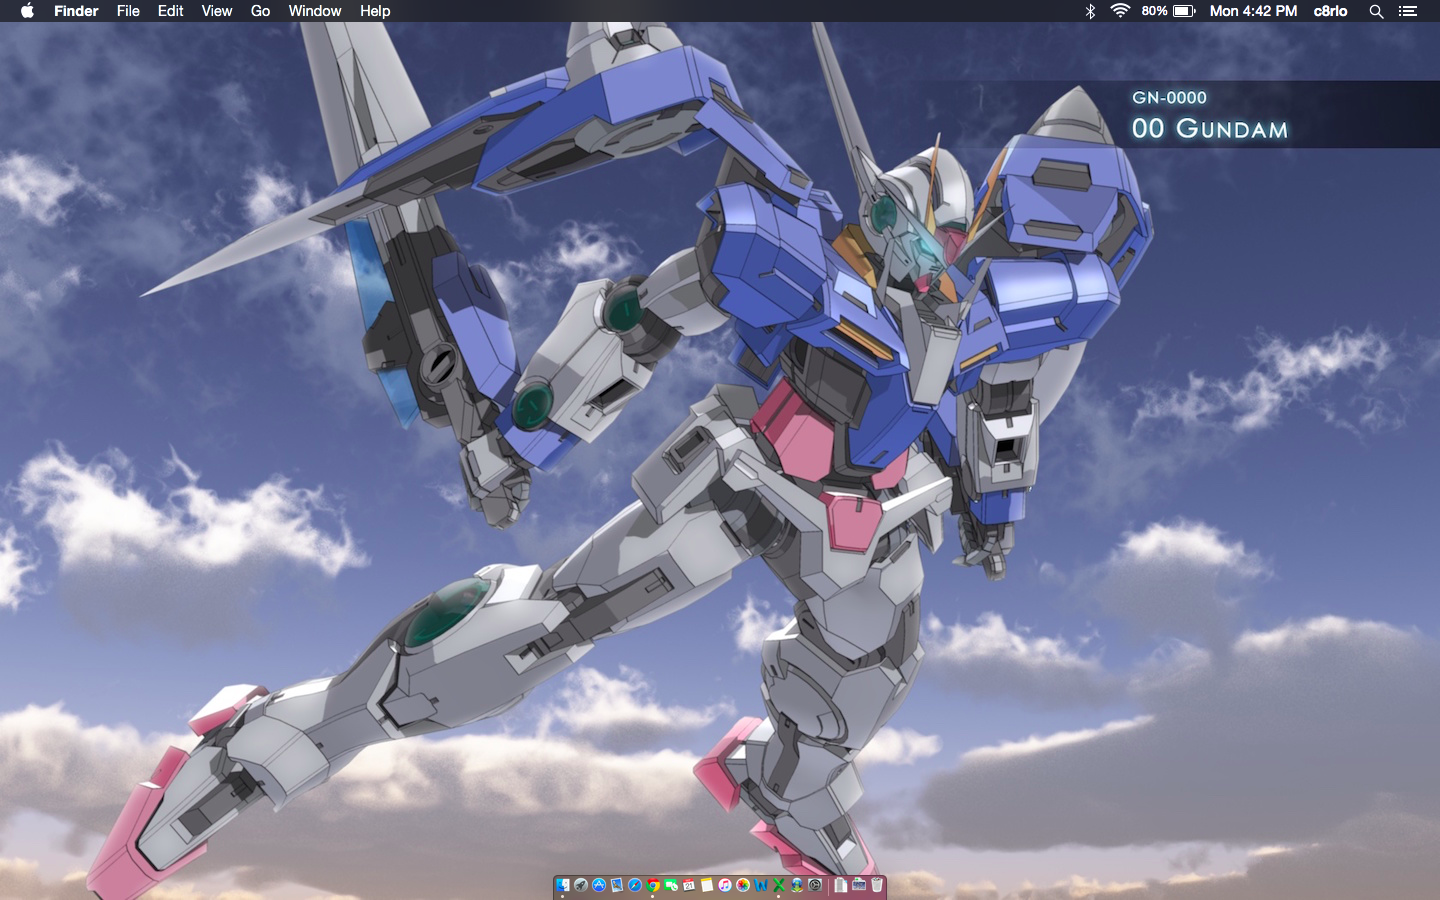Click the Mon 4:42 PM clock
The height and width of the screenshot is (900, 1440).
click(x=1253, y=11)
